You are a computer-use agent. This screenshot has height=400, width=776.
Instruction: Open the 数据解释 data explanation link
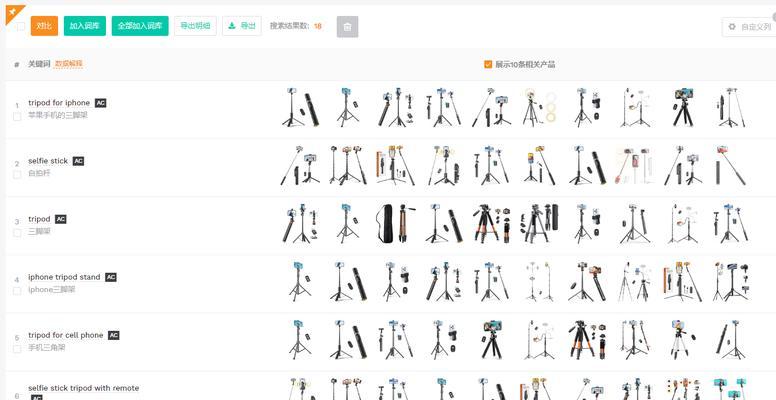pyautogui.click(x=68, y=64)
